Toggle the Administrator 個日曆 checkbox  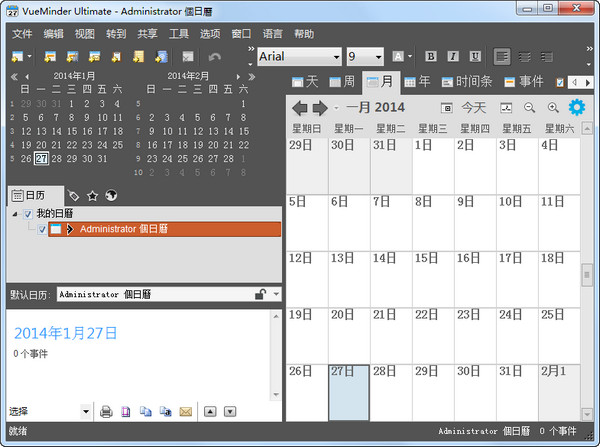click(x=41, y=229)
